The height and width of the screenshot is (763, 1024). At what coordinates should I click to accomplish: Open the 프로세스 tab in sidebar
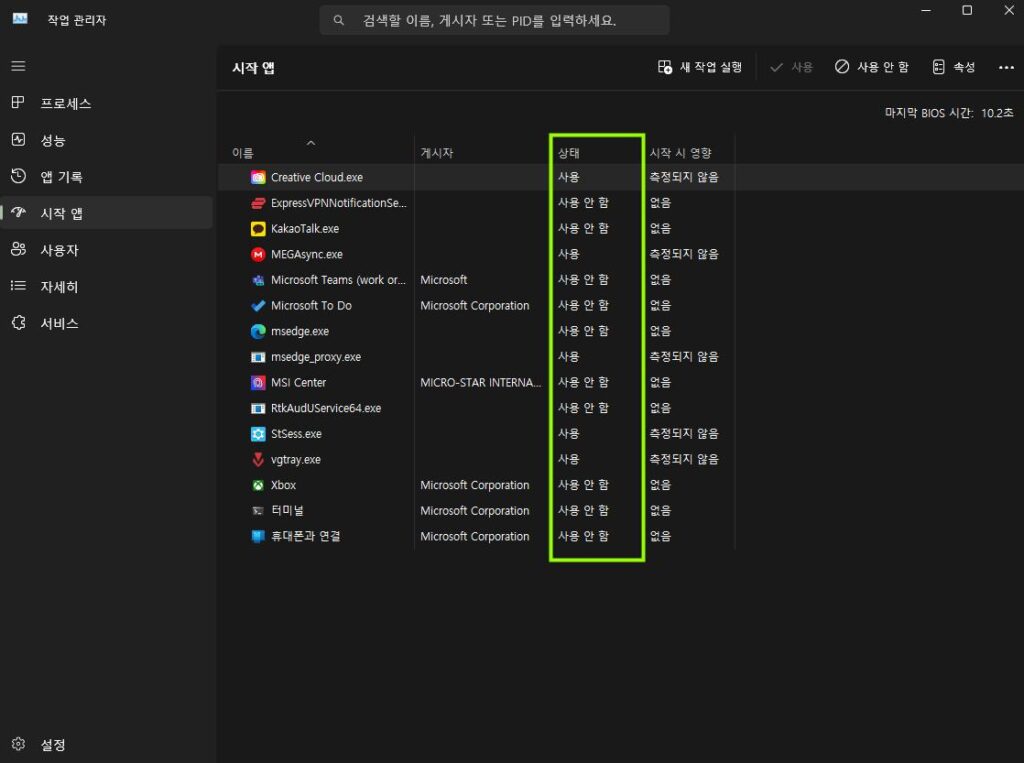tap(65, 103)
